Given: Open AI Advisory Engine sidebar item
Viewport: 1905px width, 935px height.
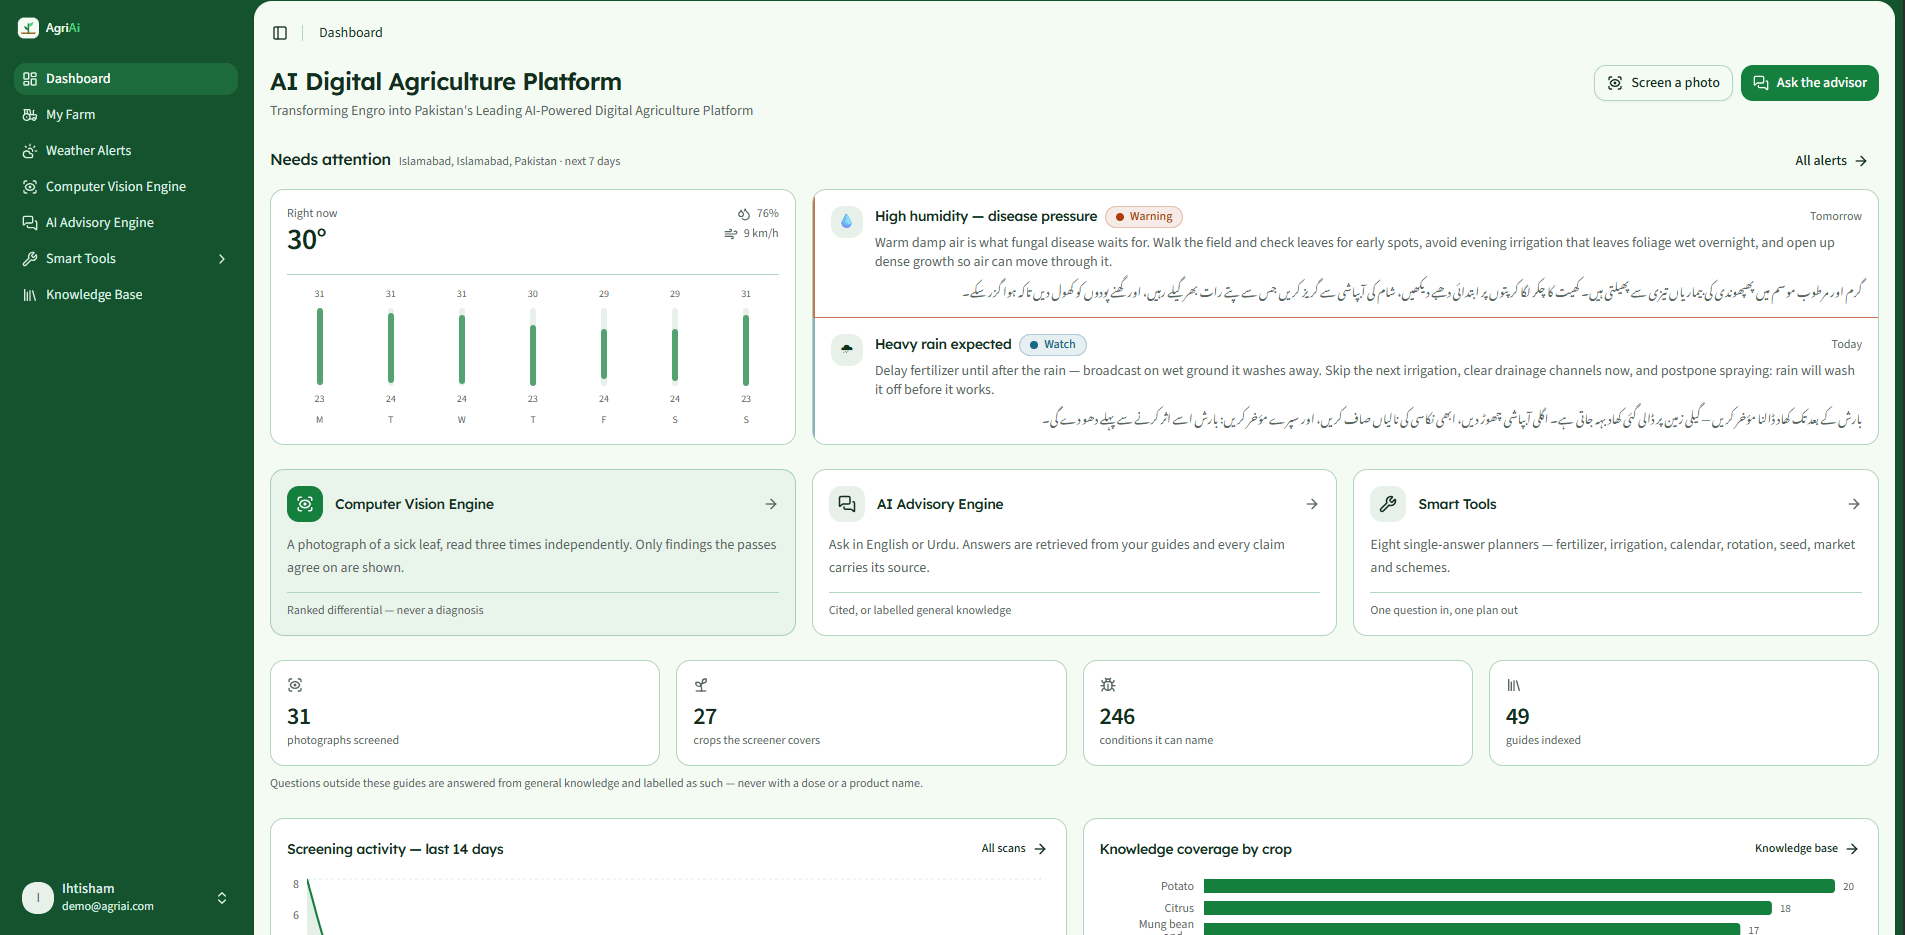Looking at the screenshot, I should coord(126,223).
